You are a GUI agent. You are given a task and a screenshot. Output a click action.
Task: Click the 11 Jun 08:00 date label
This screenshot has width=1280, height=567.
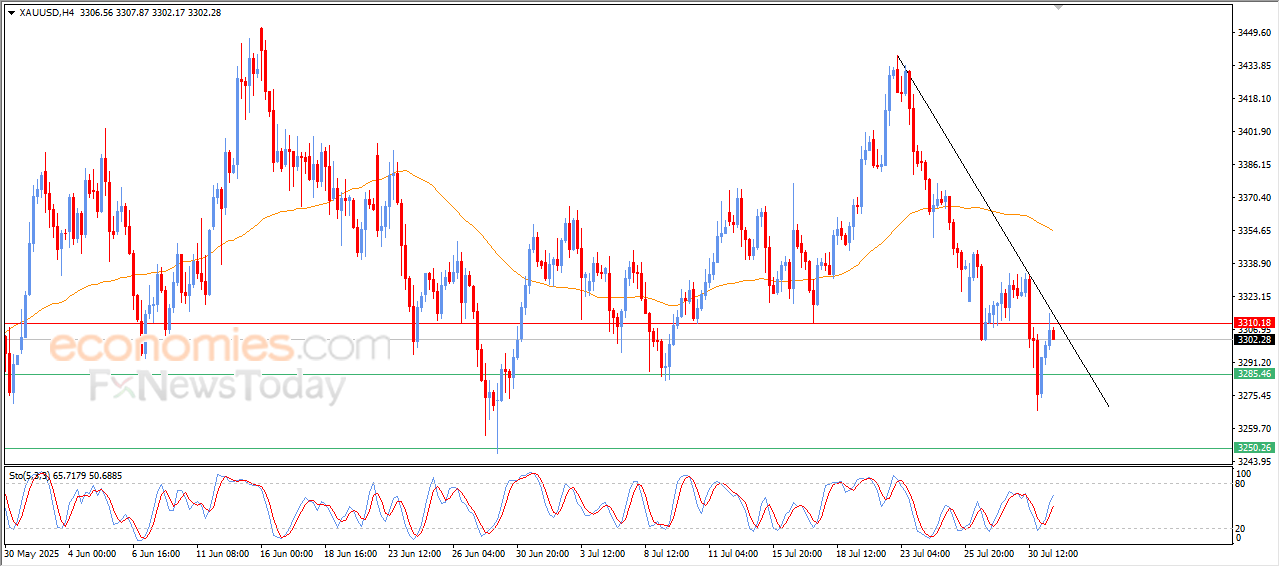tap(221, 552)
